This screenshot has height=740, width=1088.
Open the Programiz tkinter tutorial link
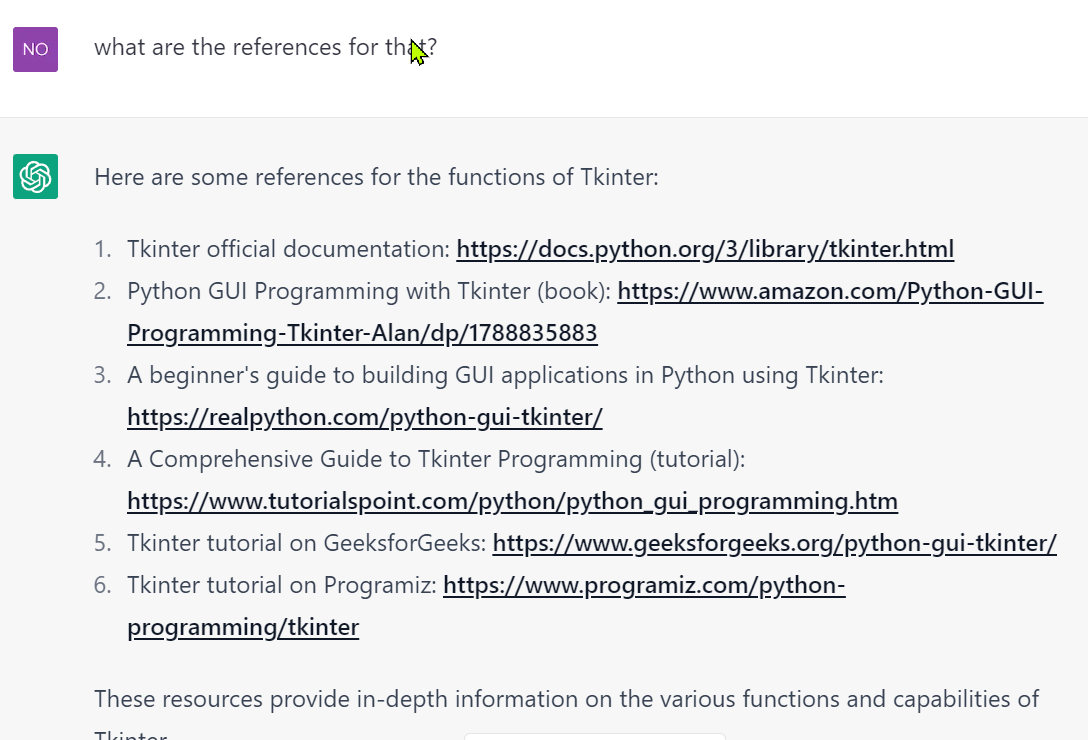pos(644,585)
